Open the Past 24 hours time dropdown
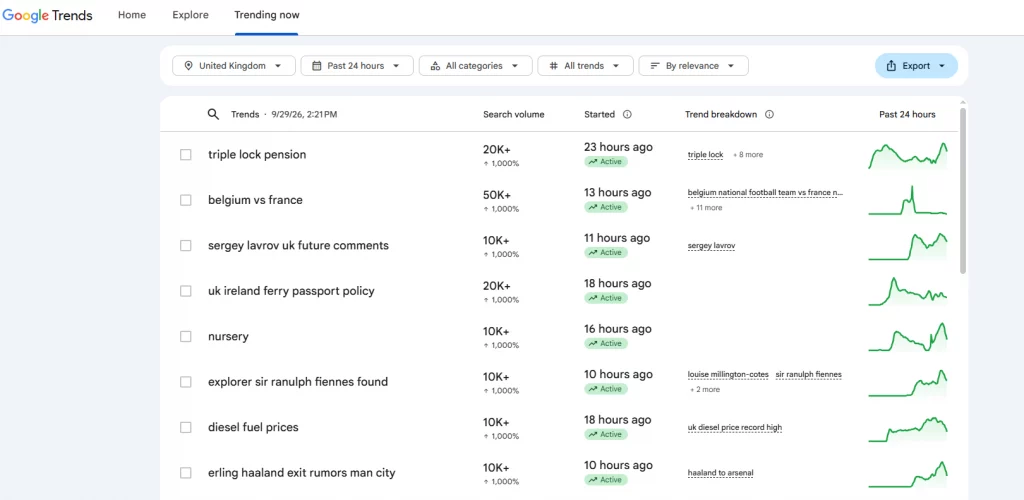 click(x=357, y=66)
